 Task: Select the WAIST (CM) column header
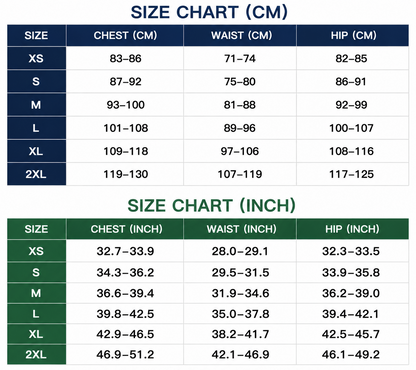pos(240,35)
